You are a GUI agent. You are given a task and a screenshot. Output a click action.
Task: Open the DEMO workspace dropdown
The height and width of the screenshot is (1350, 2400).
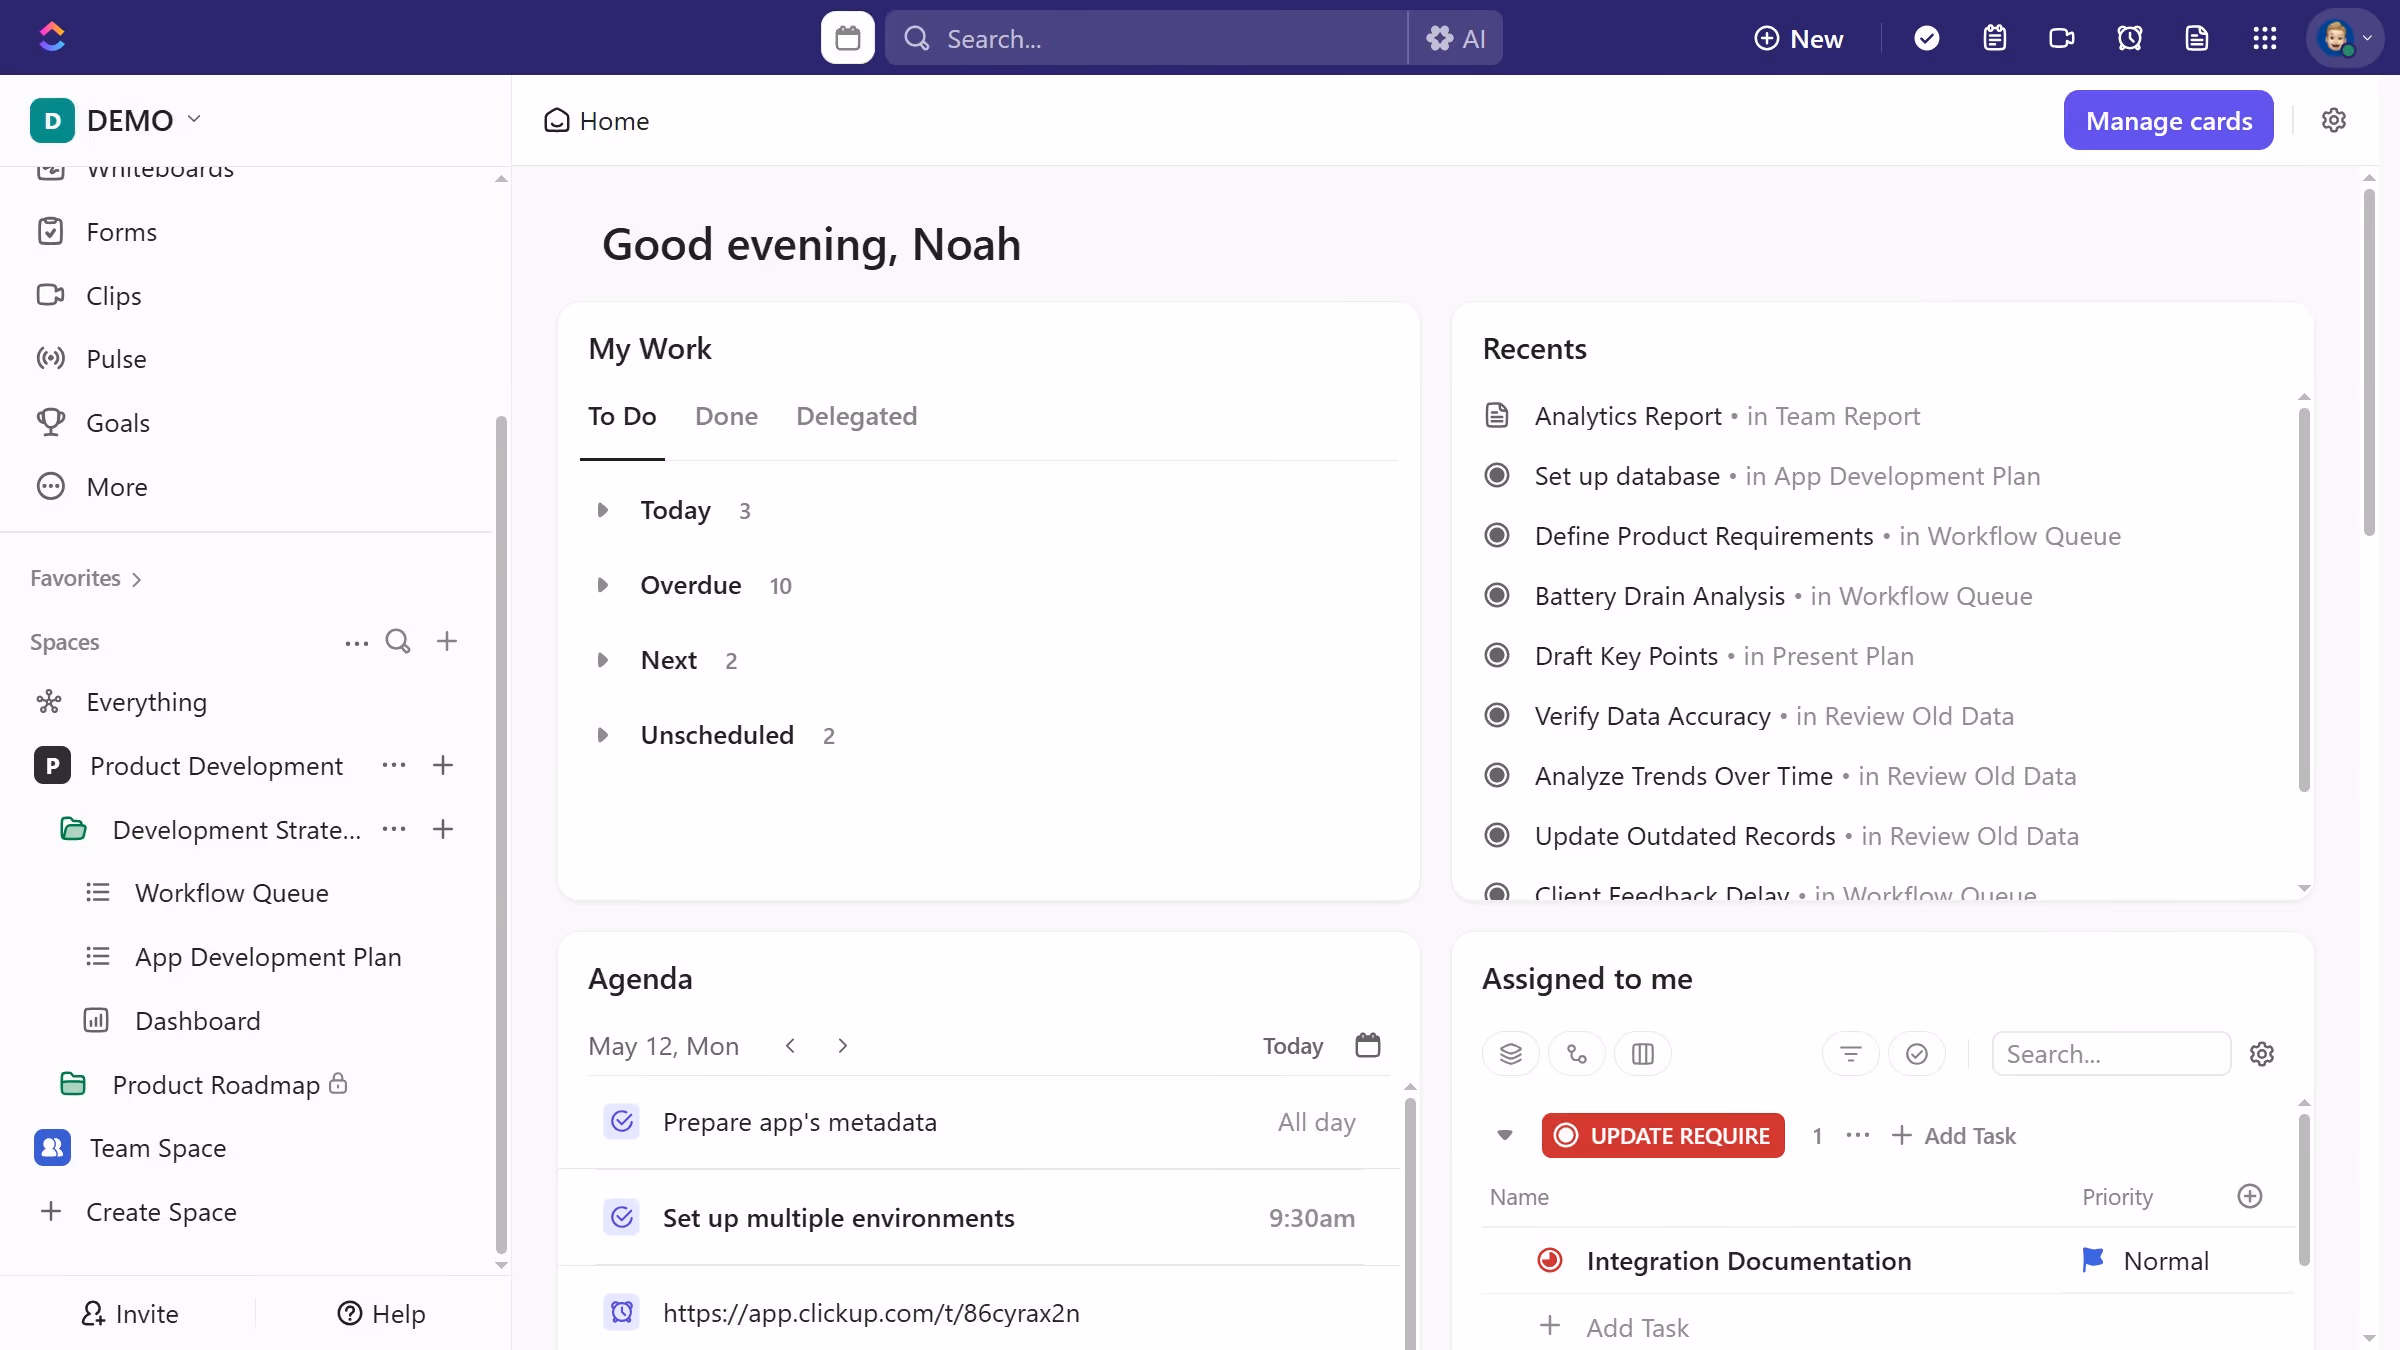pyautogui.click(x=116, y=120)
